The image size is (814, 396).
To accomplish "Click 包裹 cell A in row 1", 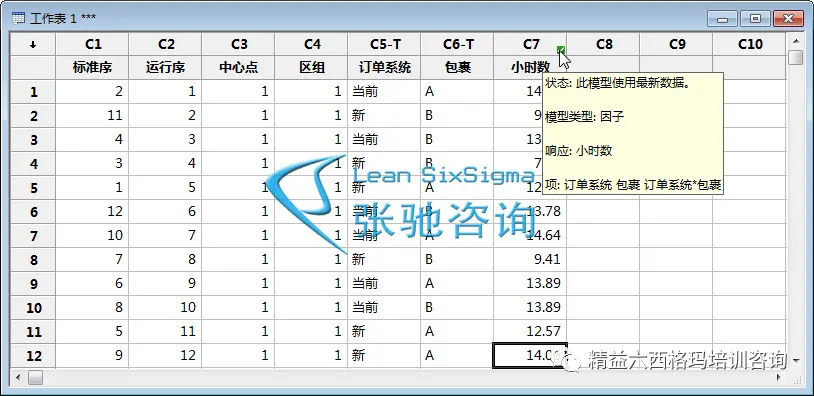I will (458, 92).
